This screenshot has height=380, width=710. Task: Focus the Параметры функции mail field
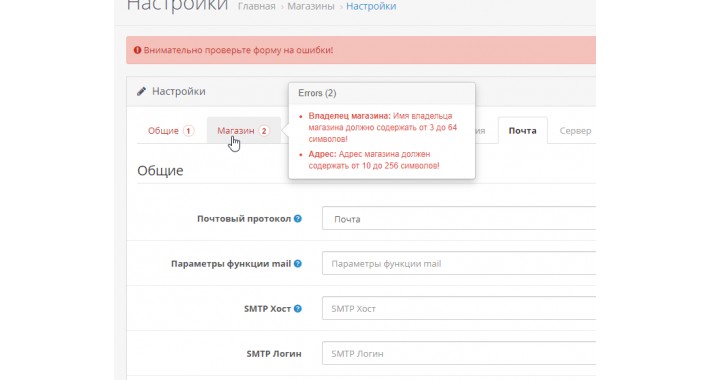click(x=459, y=263)
